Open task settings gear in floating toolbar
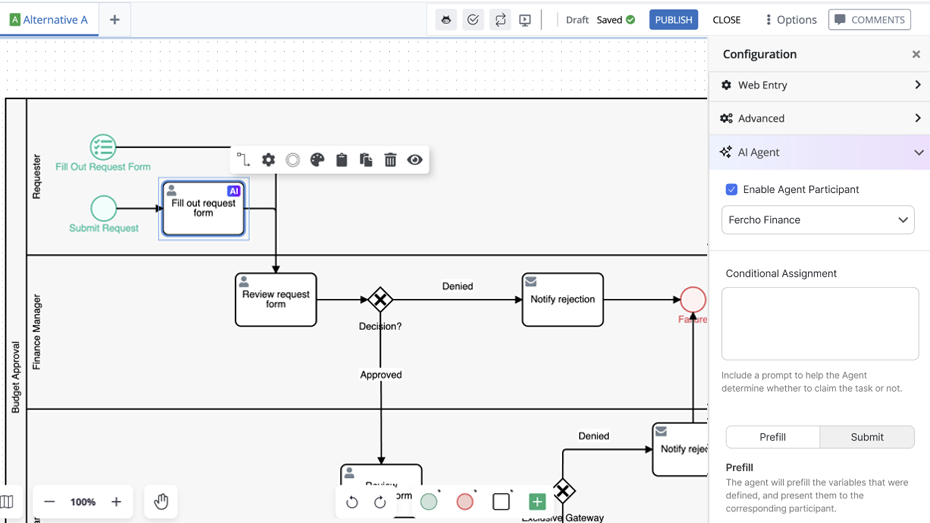 [269, 160]
